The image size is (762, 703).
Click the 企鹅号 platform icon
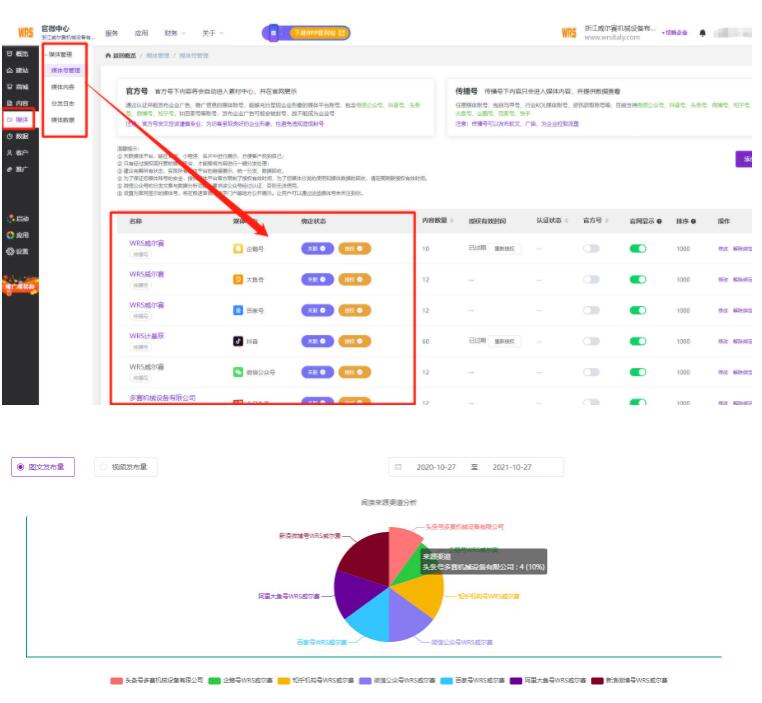238,248
